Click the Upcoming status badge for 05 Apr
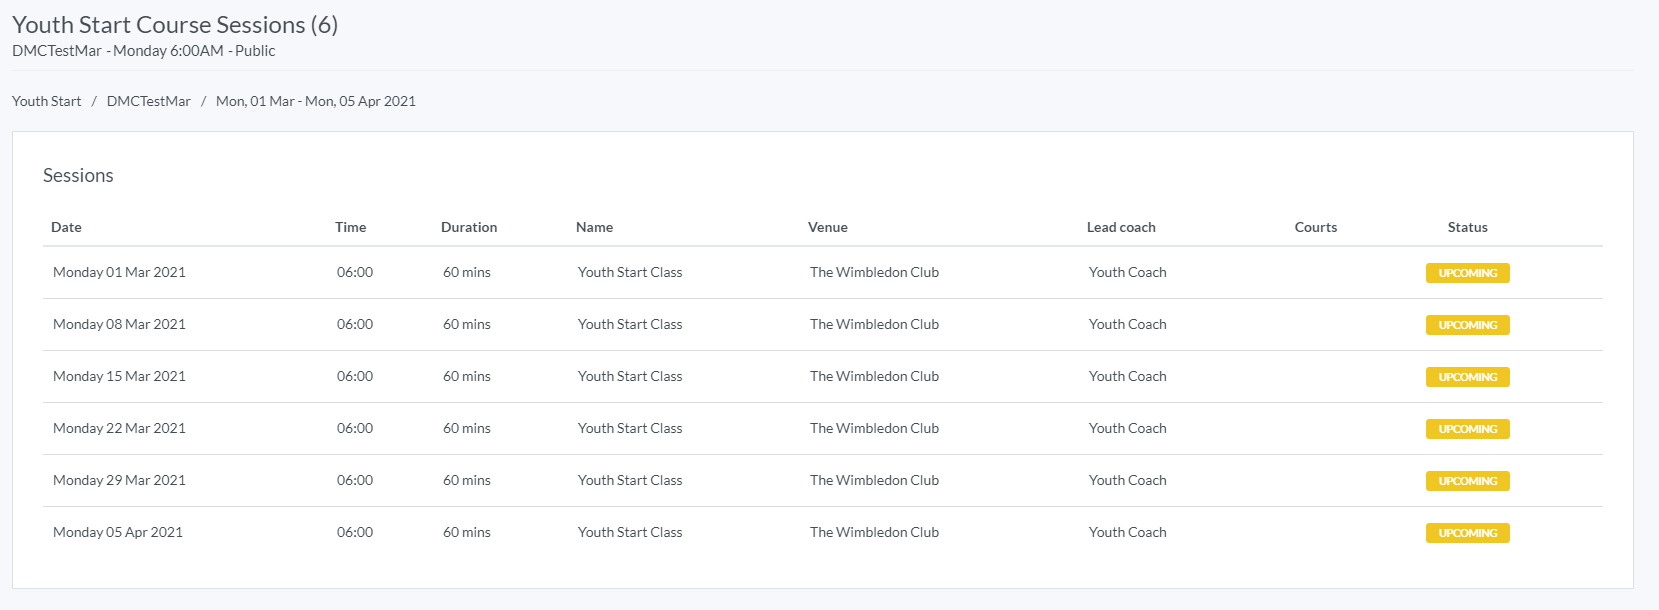The width and height of the screenshot is (1659, 610). click(x=1467, y=533)
